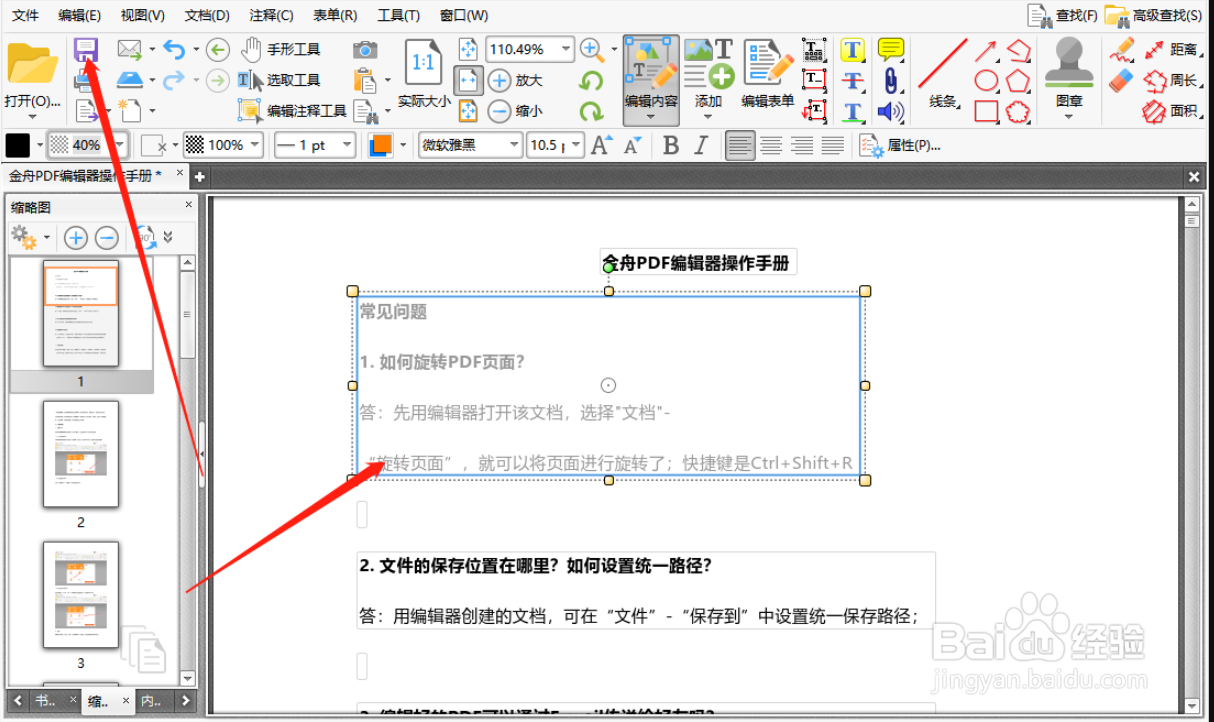The image size is (1214, 722).
Task: Rotate view counterclockwise with green arrow
Action: (x=592, y=80)
